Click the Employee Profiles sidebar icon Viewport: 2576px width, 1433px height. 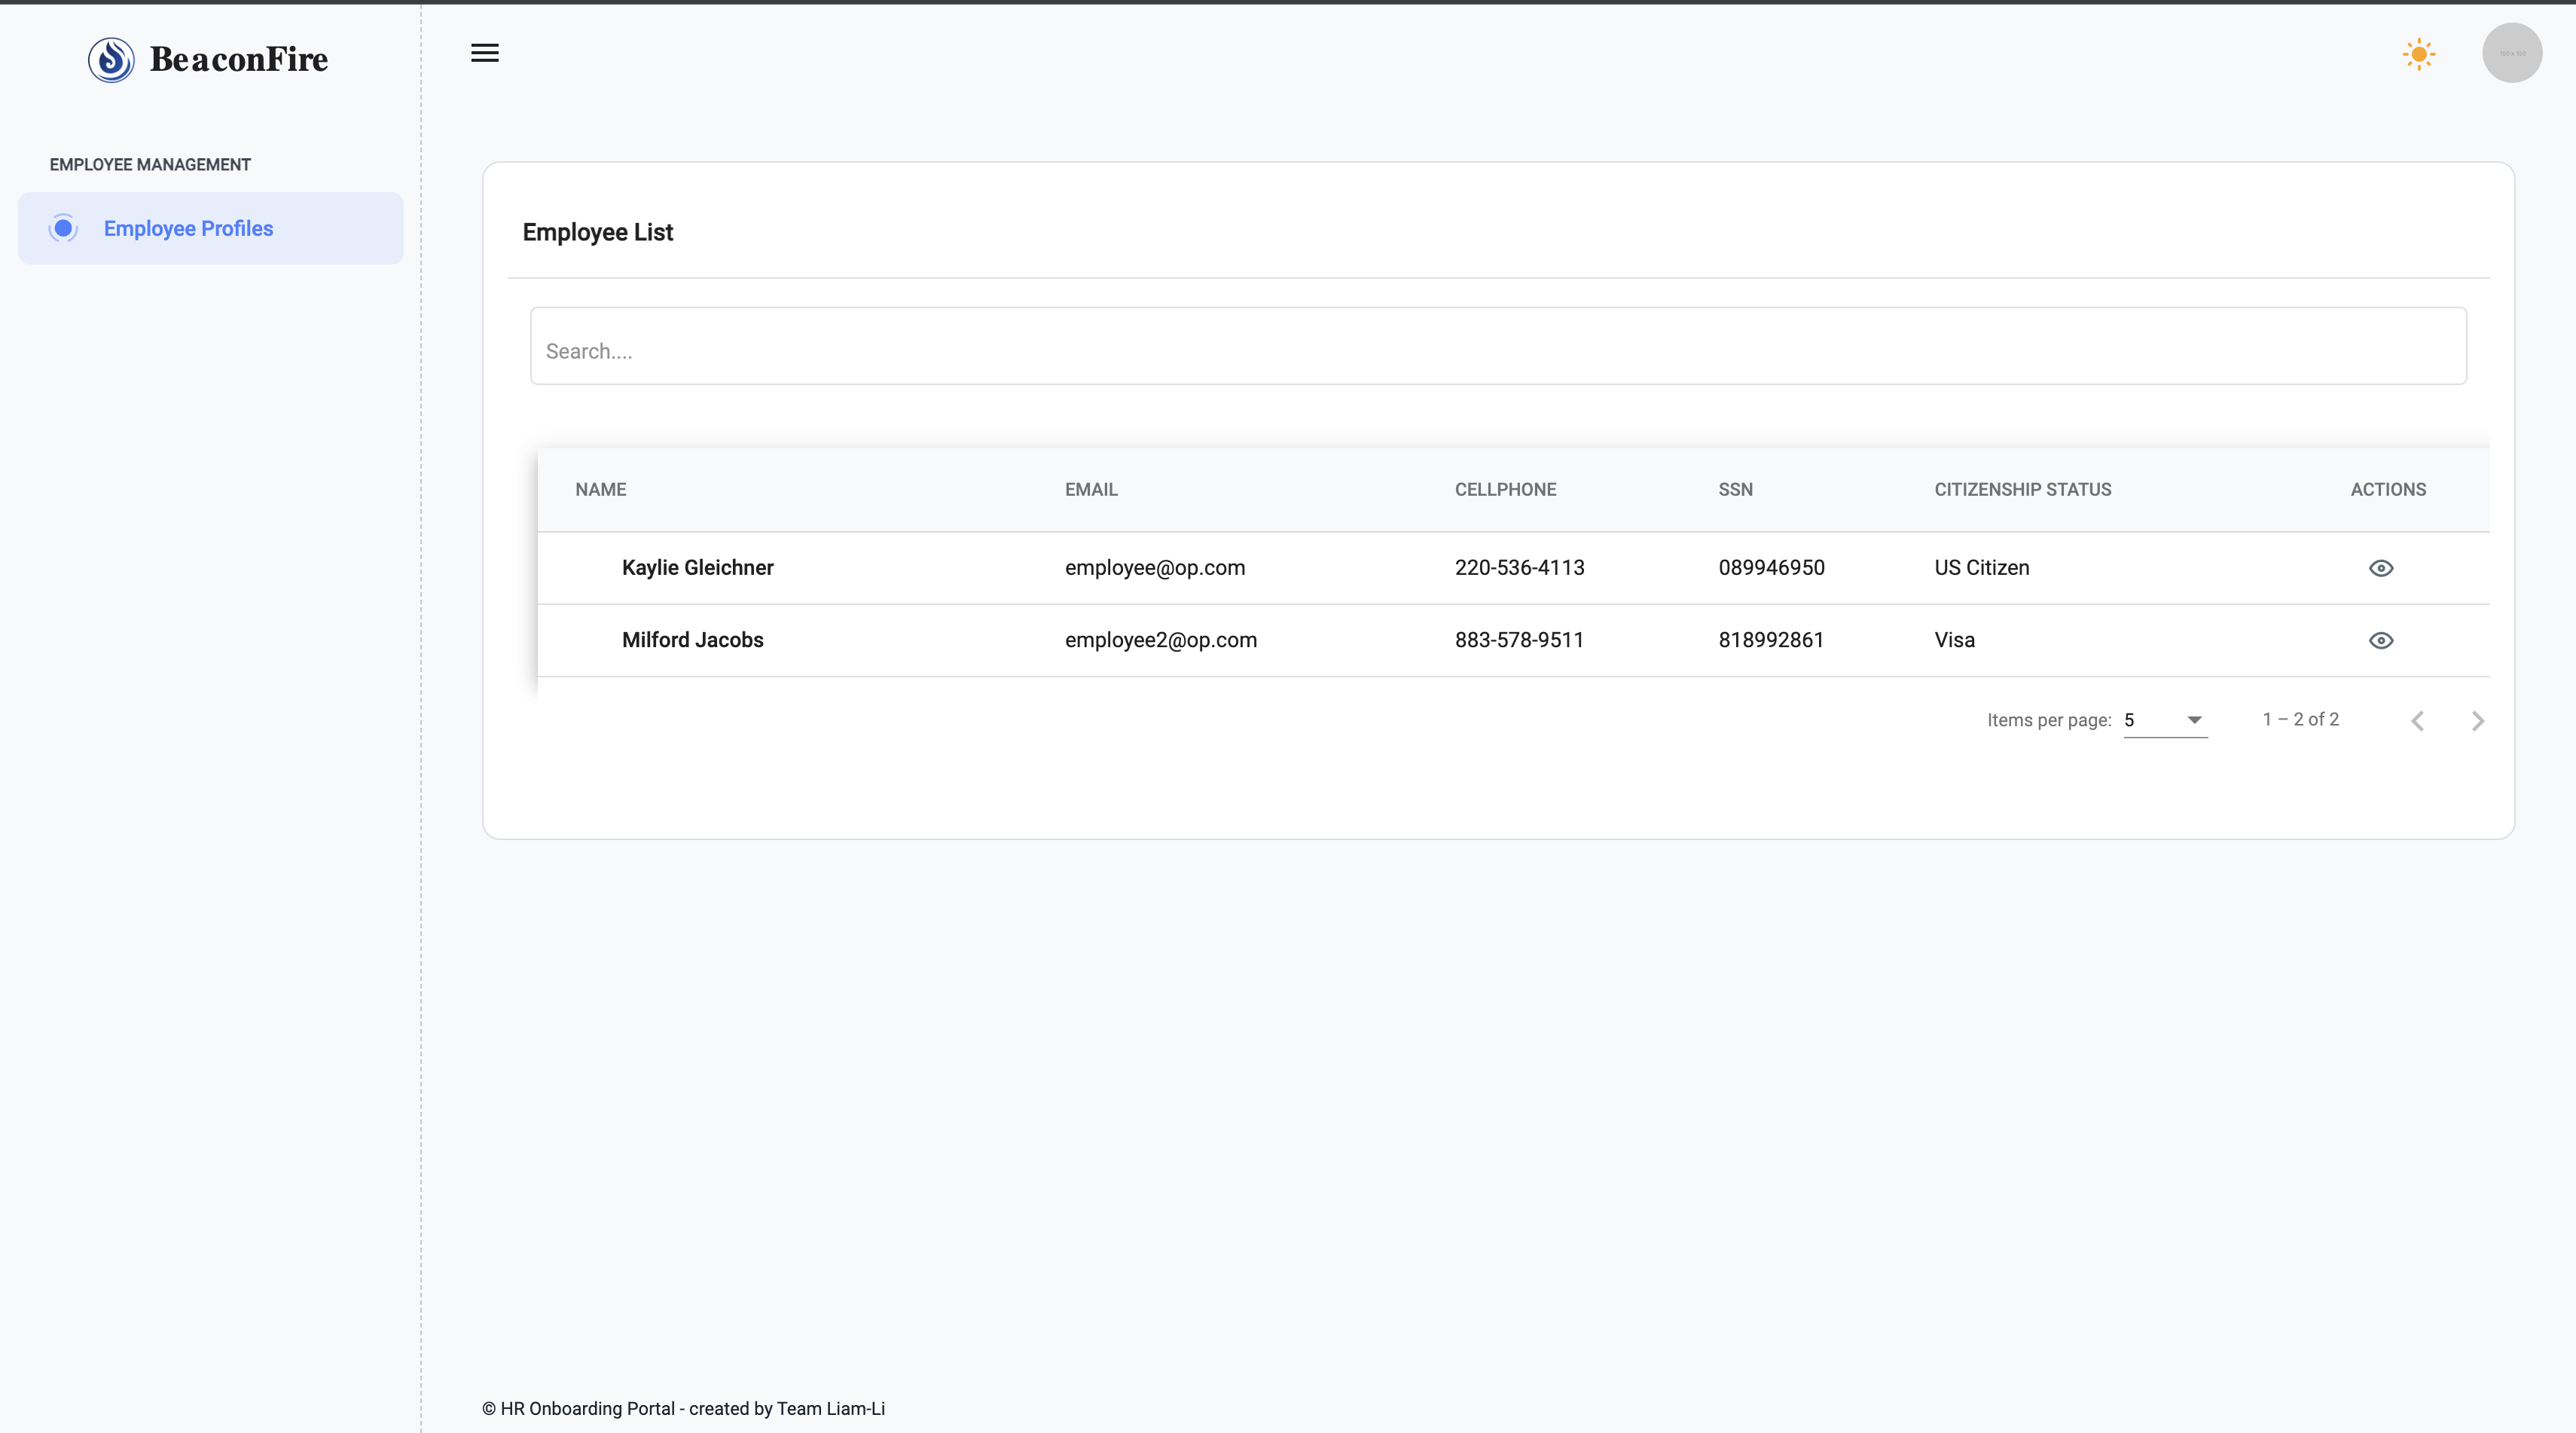pyautogui.click(x=63, y=228)
